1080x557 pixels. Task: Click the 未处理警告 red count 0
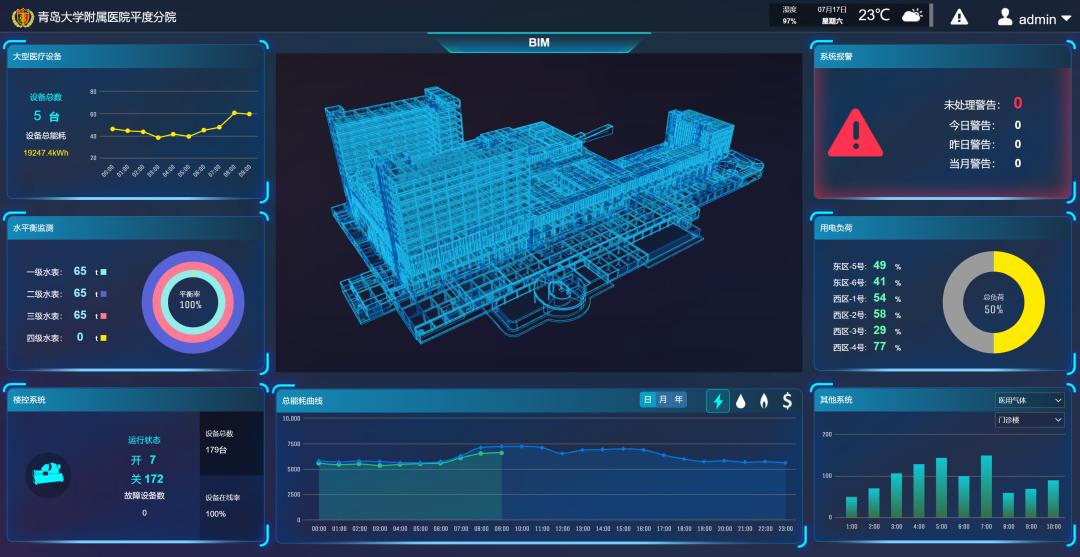(x=1017, y=103)
